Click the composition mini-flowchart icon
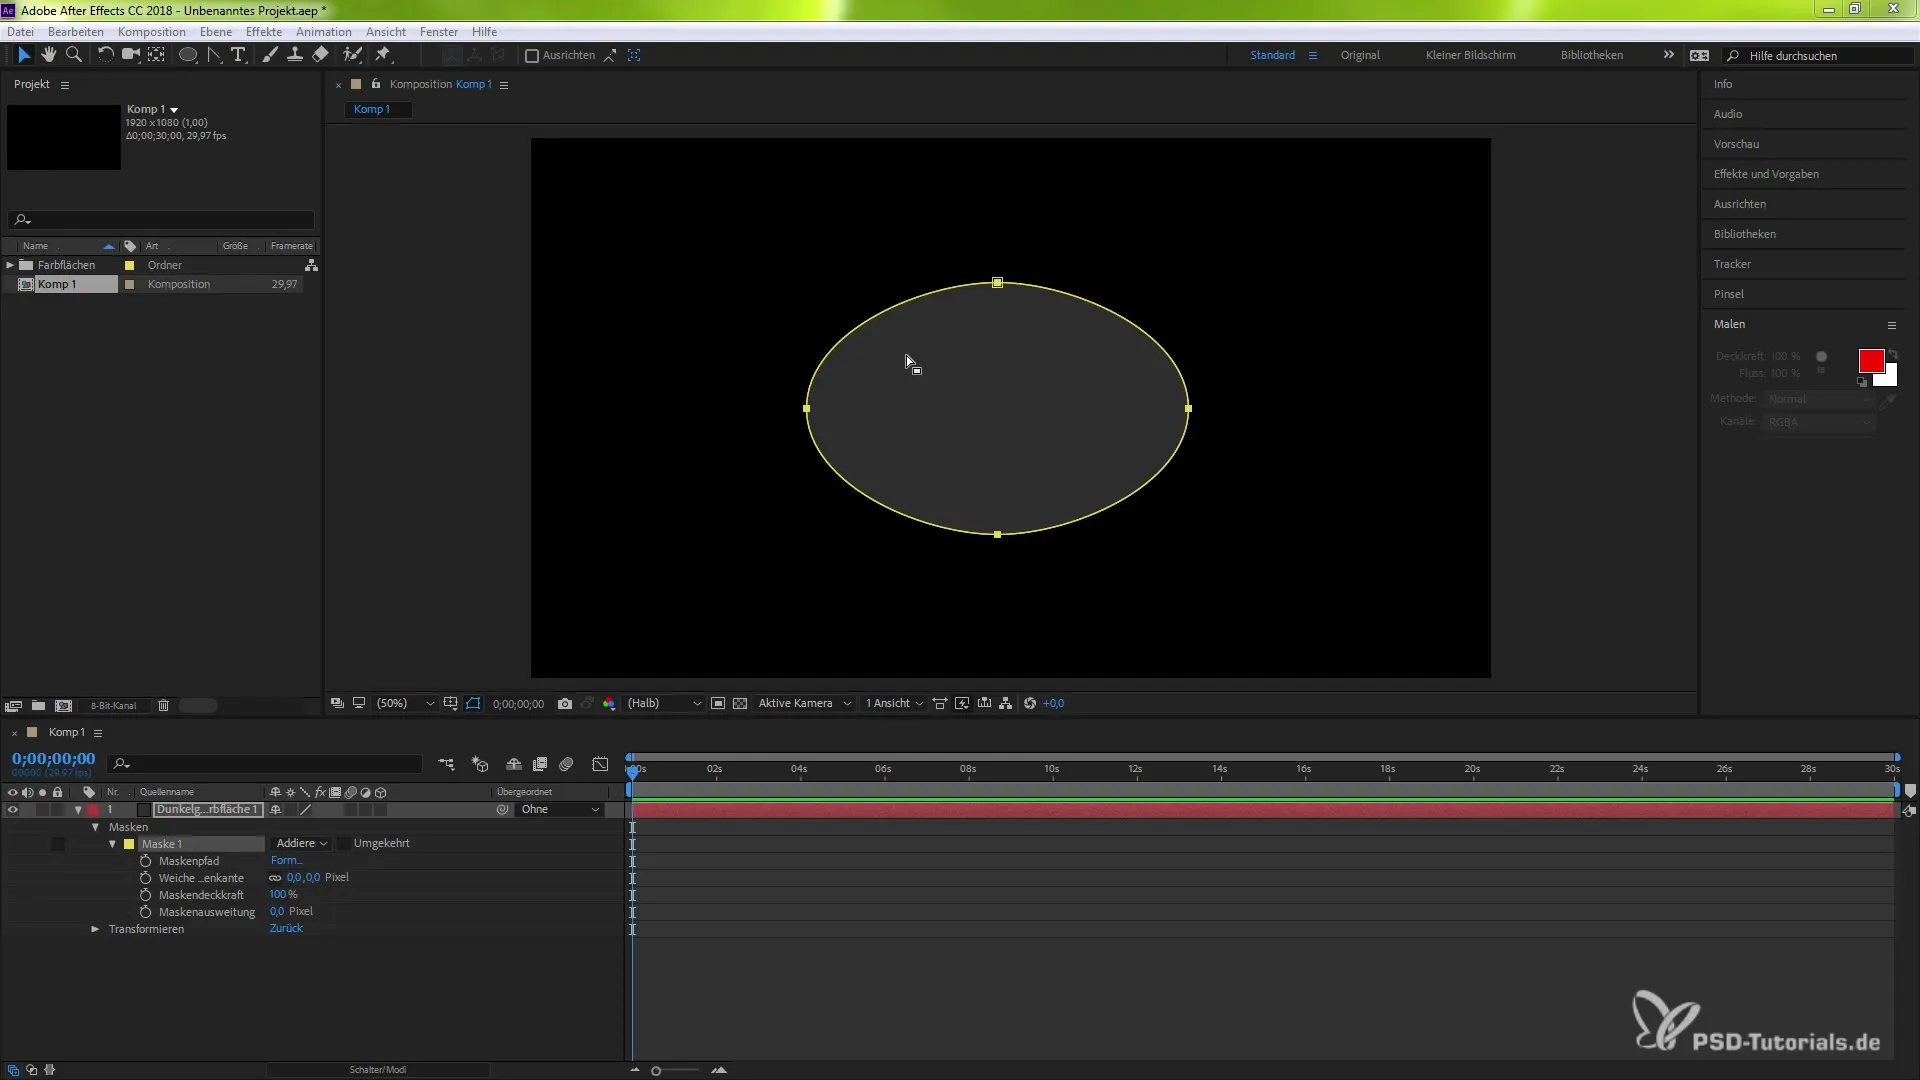The height and width of the screenshot is (1080, 1920). tap(446, 765)
